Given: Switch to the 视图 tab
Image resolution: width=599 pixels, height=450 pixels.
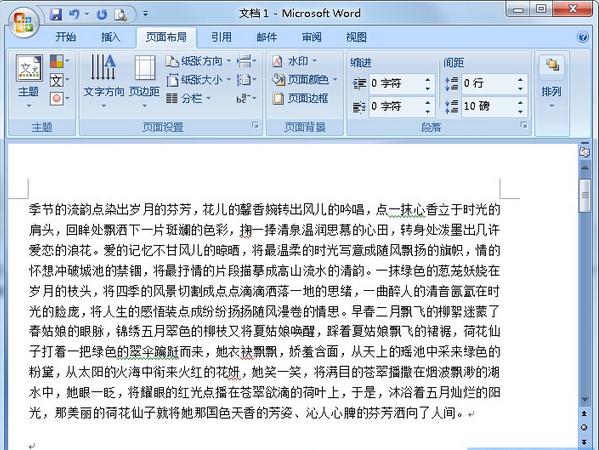Looking at the screenshot, I should pos(356,37).
